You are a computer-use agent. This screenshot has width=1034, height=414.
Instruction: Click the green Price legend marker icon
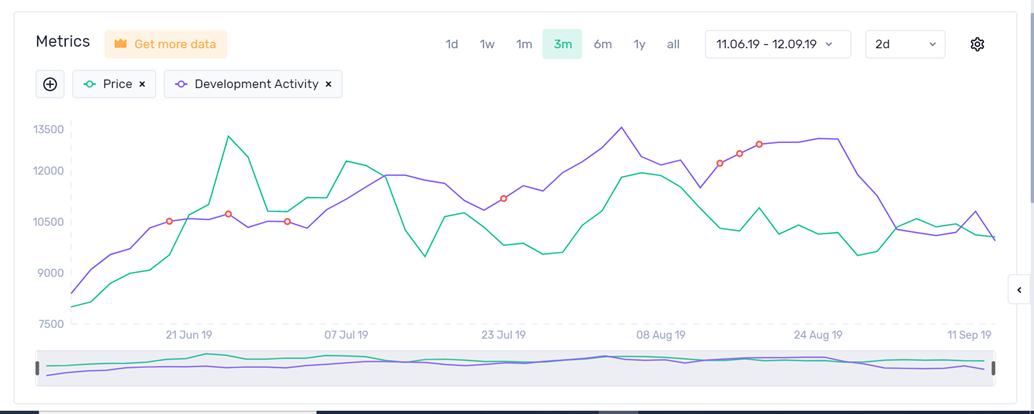point(90,85)
